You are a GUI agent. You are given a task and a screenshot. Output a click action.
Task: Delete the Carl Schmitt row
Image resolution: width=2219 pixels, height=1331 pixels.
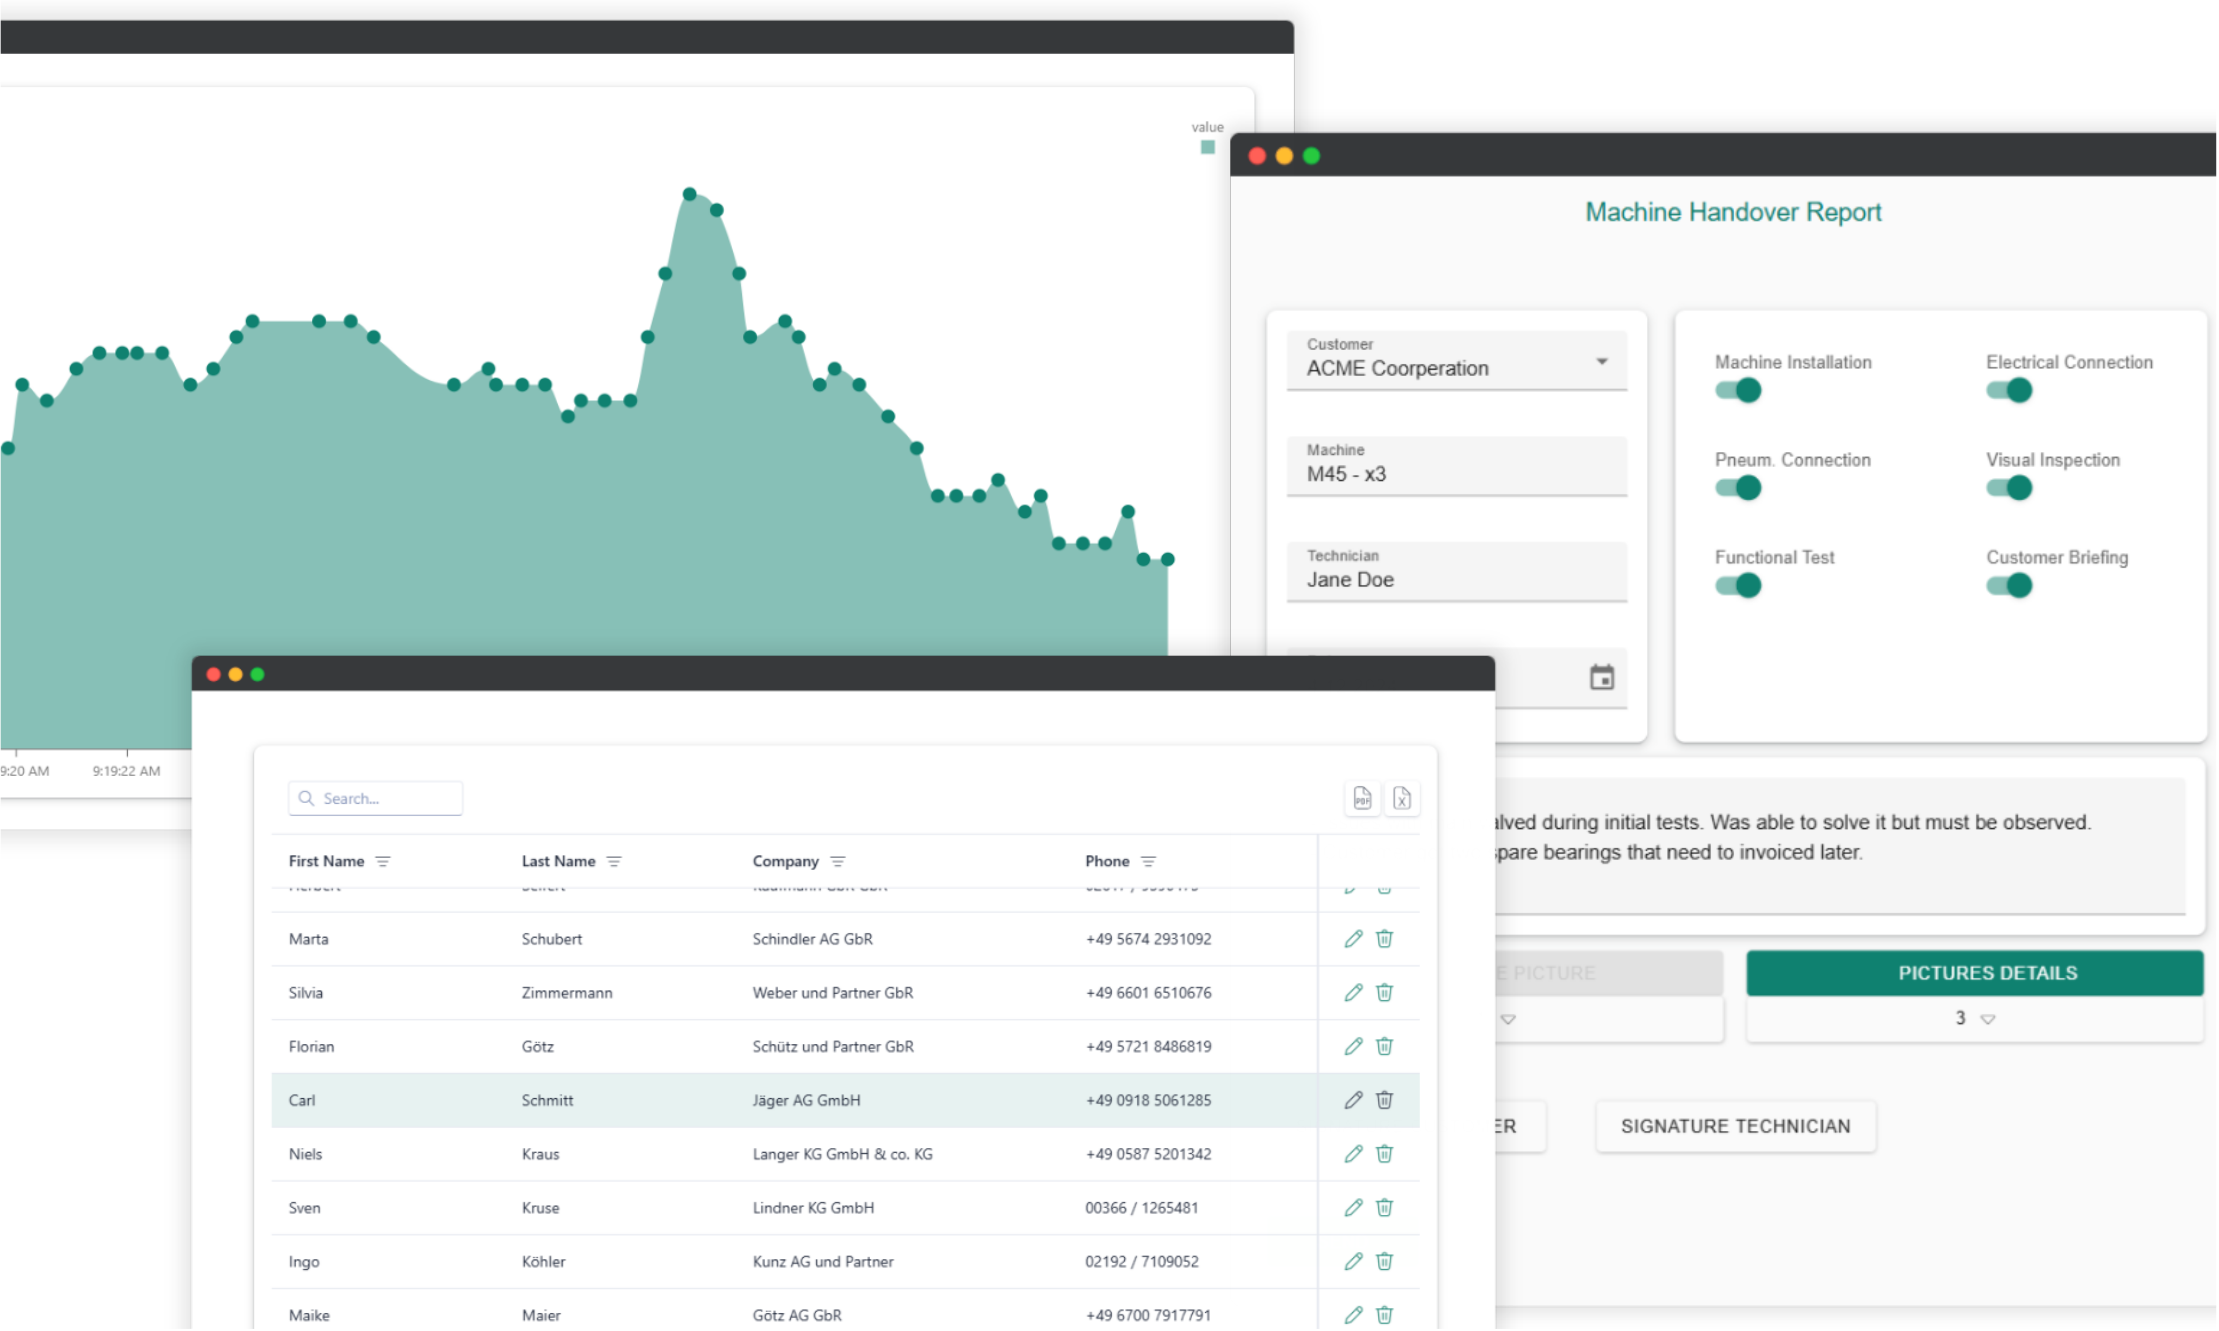(x=1385, y=1100)
